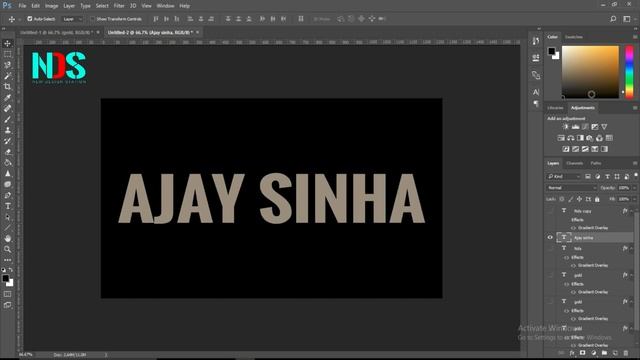Toggle lock position icon in Layers panel
Screen dimensions: 640x360
tap(579, 199)
